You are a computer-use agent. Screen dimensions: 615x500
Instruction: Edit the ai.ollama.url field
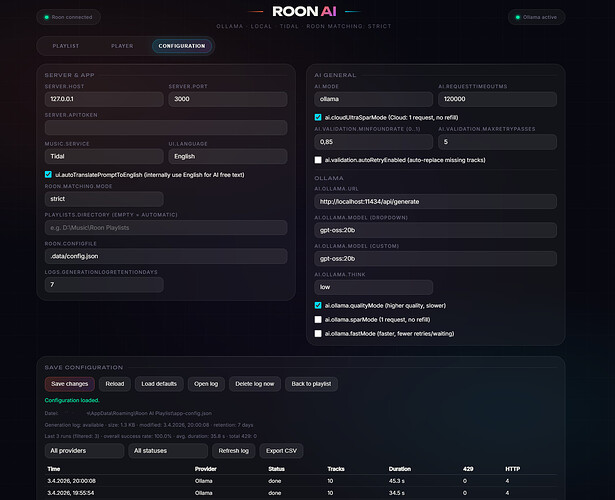point(435,202)
